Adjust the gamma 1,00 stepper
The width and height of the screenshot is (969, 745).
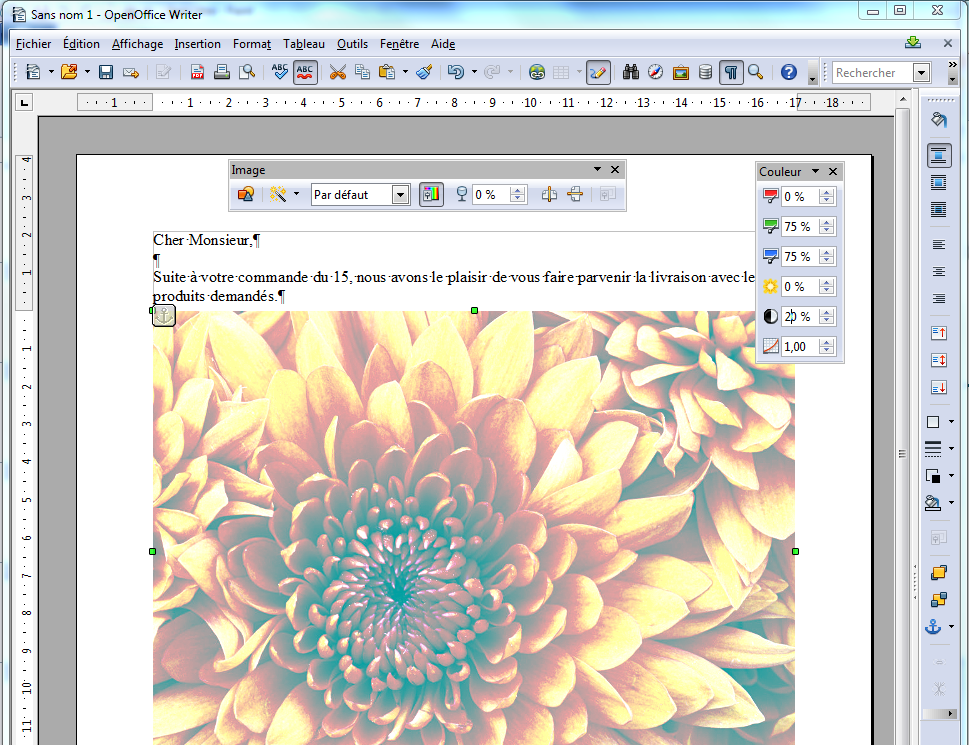click(826, 347)
